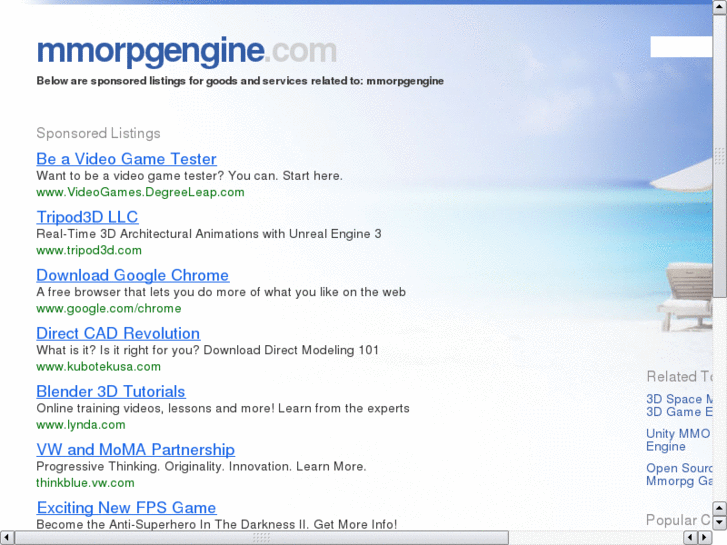The image size is (727, 545).
Task: Click 'Progressive Thinking. Originality.' description
Action: [201, 466]
